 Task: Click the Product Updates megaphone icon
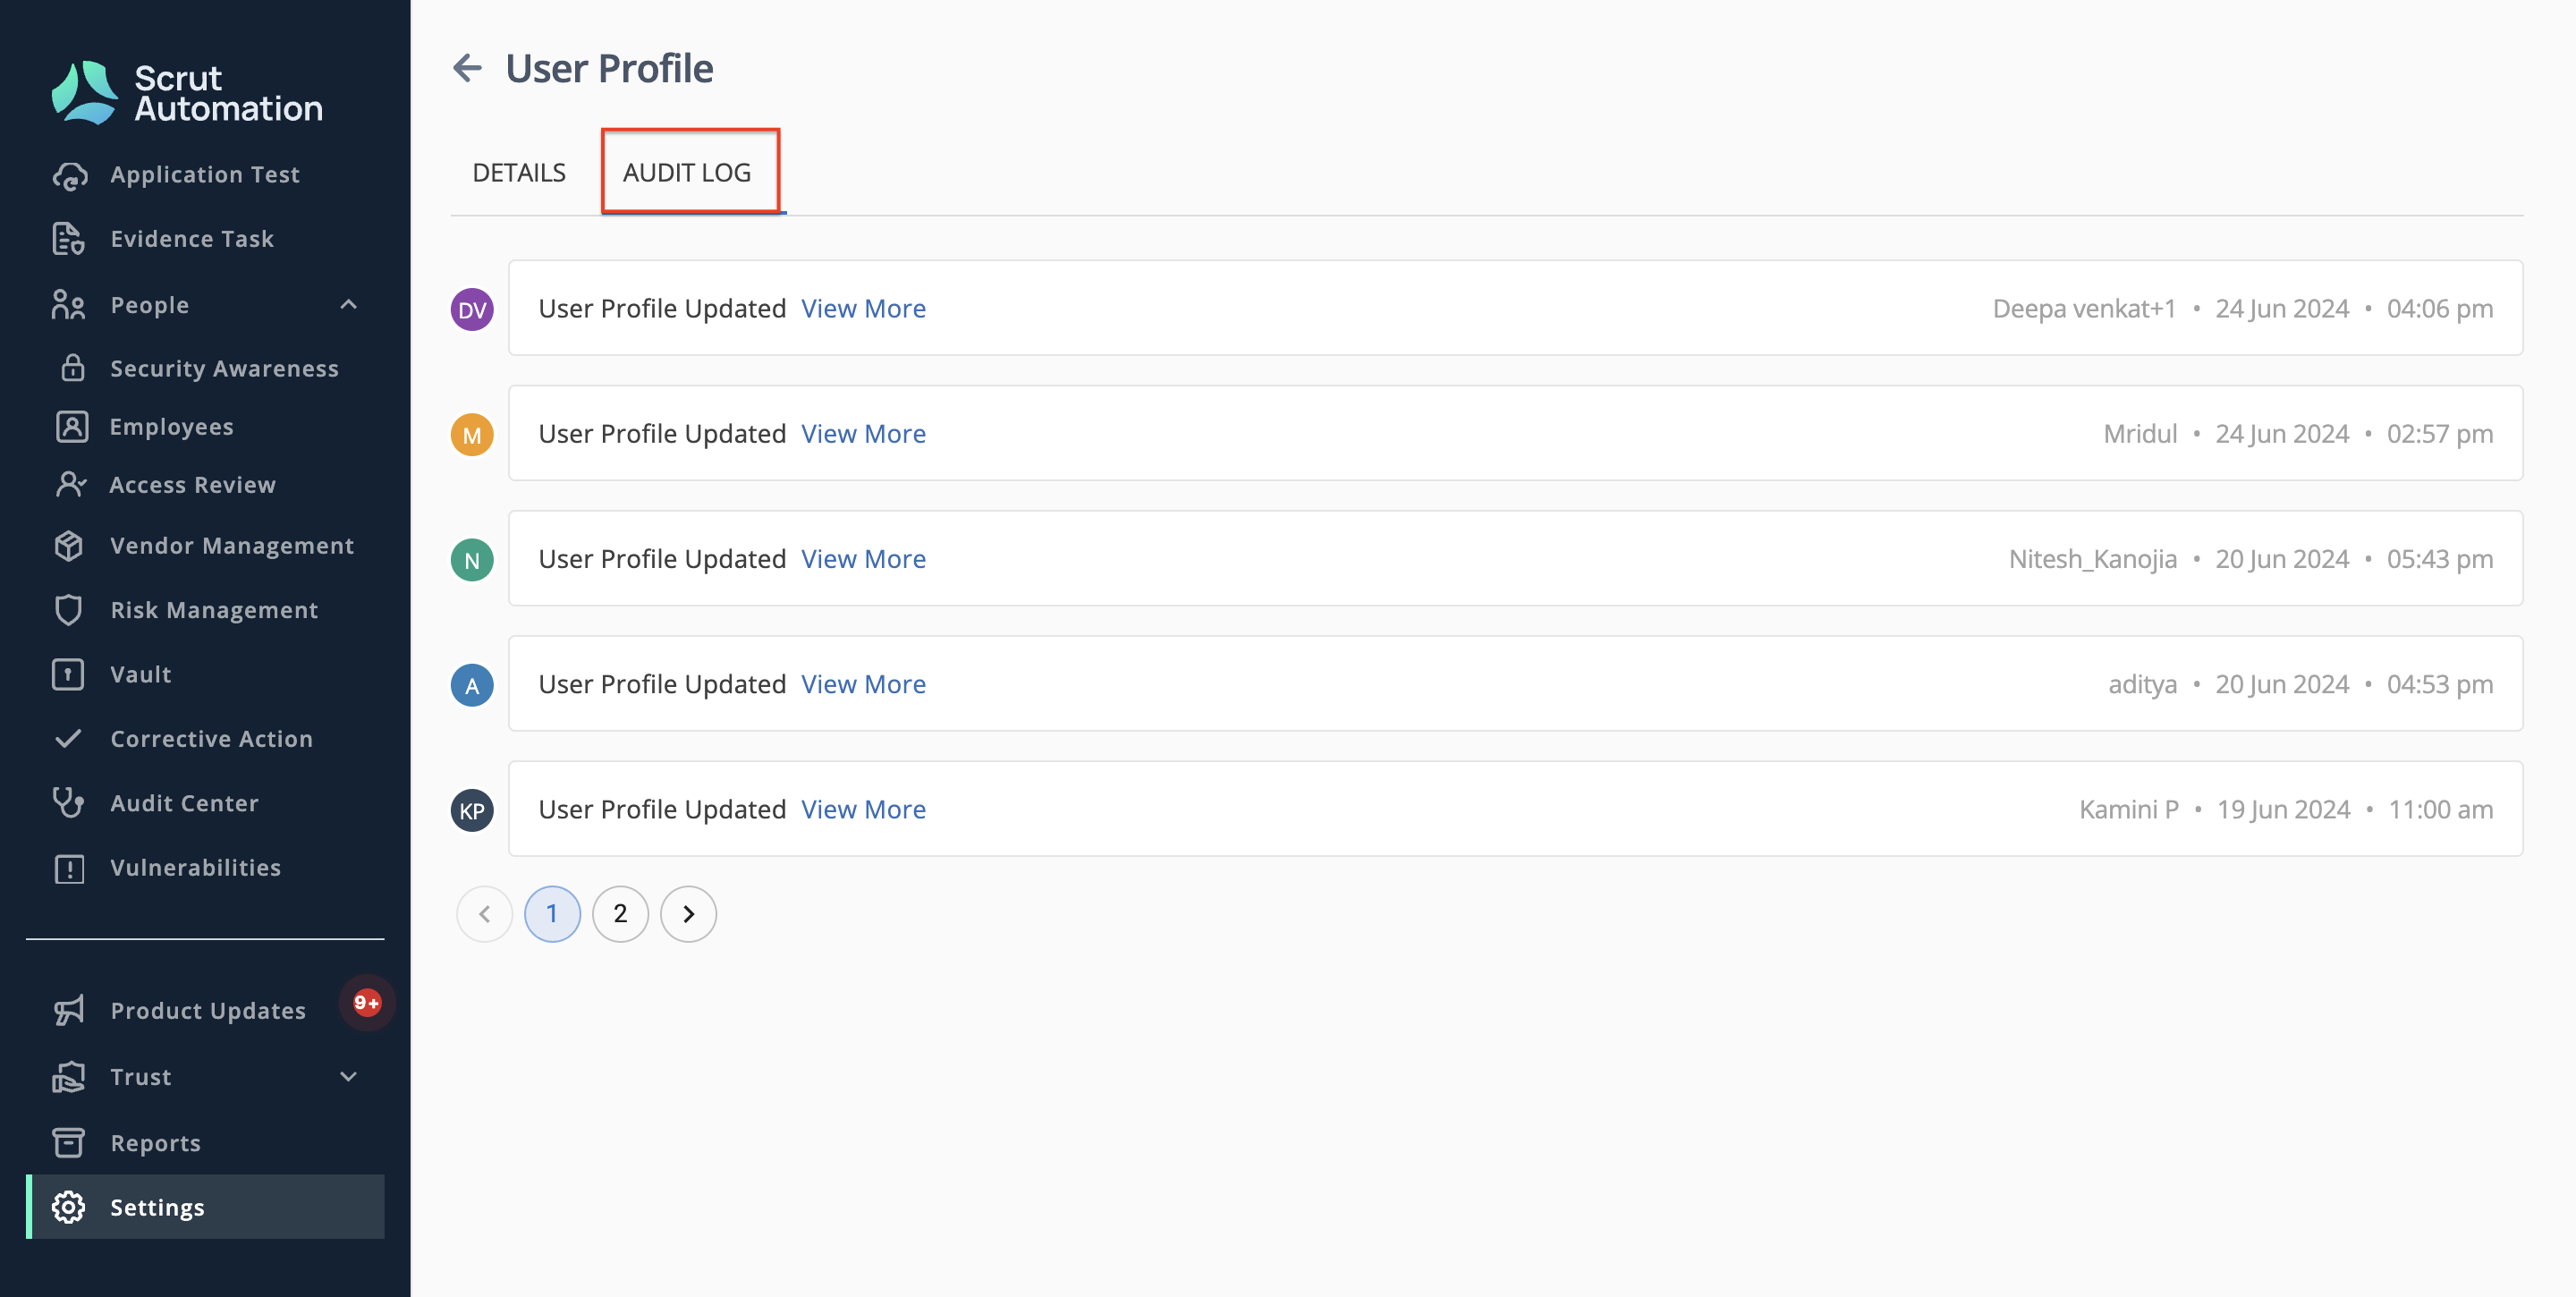[69, 1011]
